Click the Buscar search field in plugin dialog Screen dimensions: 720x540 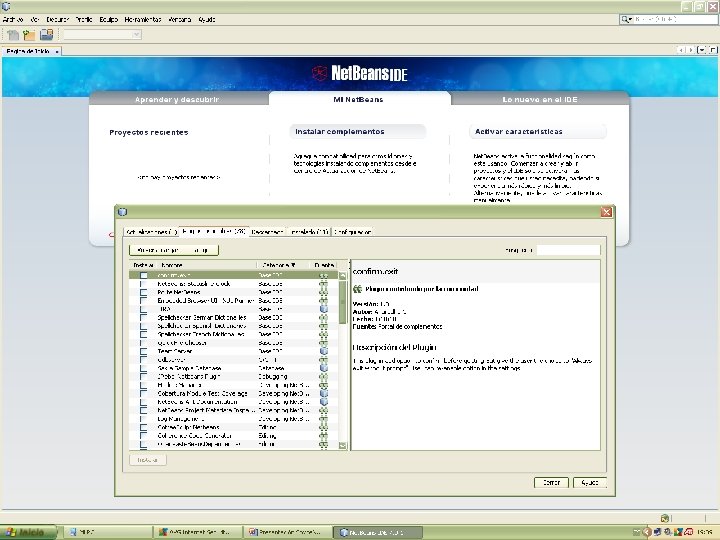pyautogui.click(x=568, y=250)
